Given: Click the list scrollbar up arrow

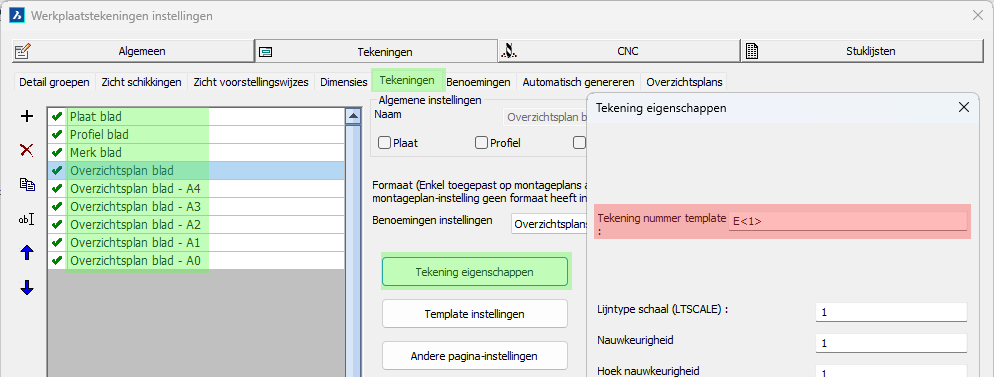Looking at the screenshot, I should point(352,117).
